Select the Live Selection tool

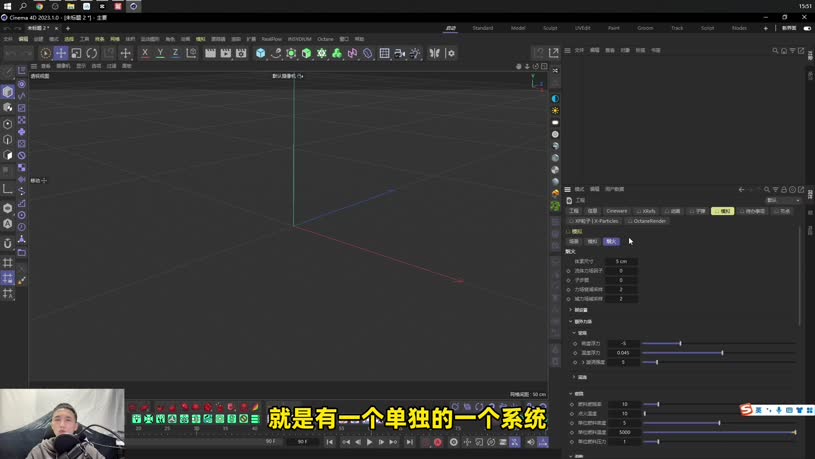click(45, 53)
